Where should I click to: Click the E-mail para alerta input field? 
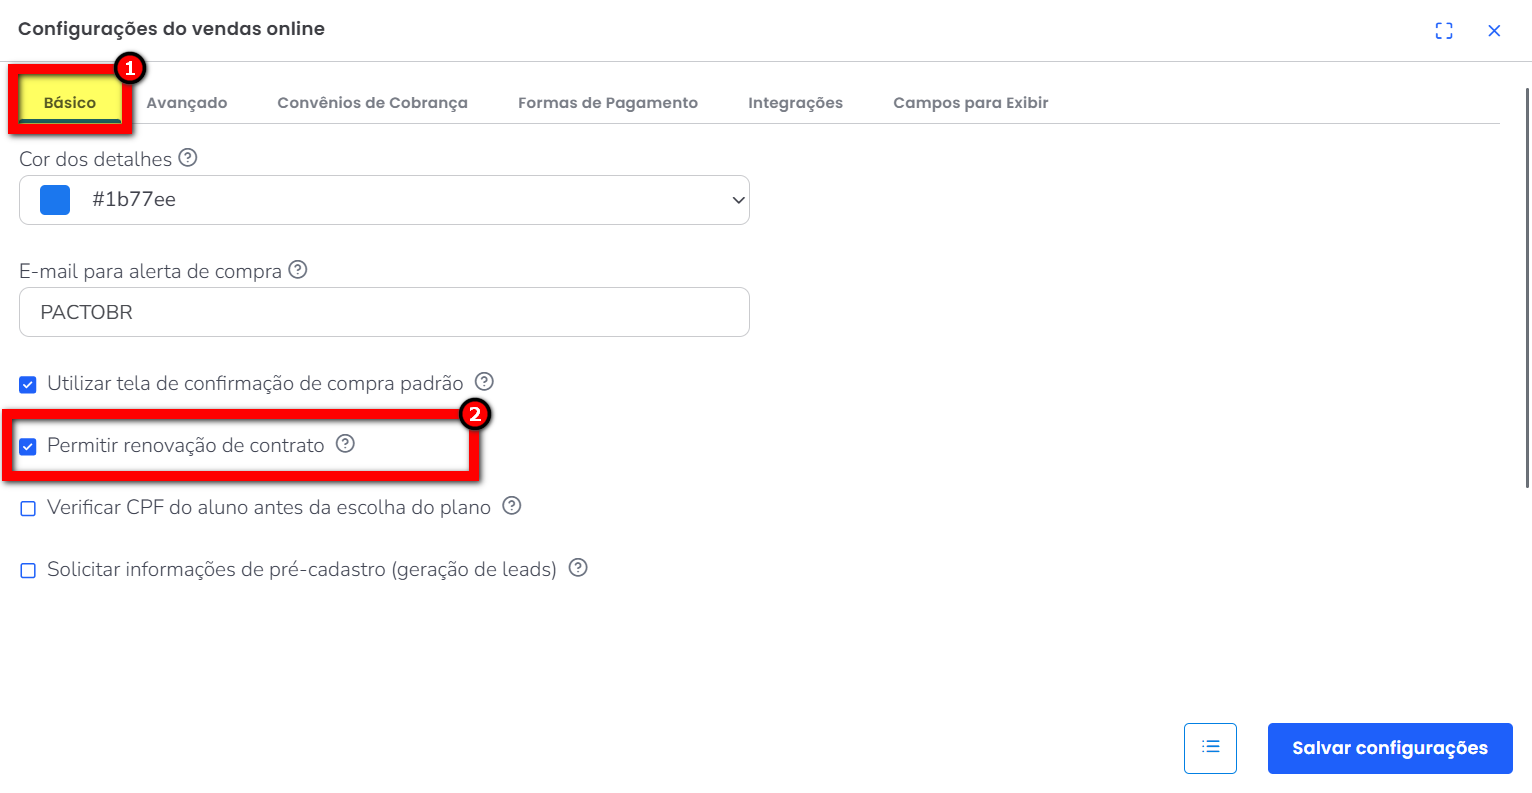(384, 312)
